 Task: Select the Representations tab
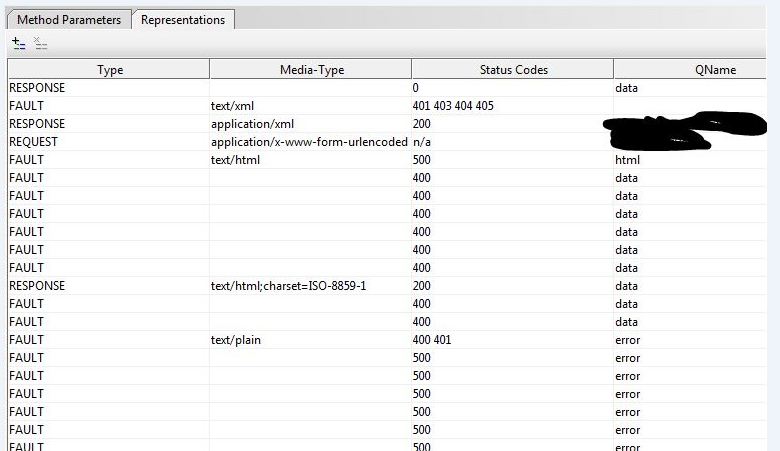184,19
